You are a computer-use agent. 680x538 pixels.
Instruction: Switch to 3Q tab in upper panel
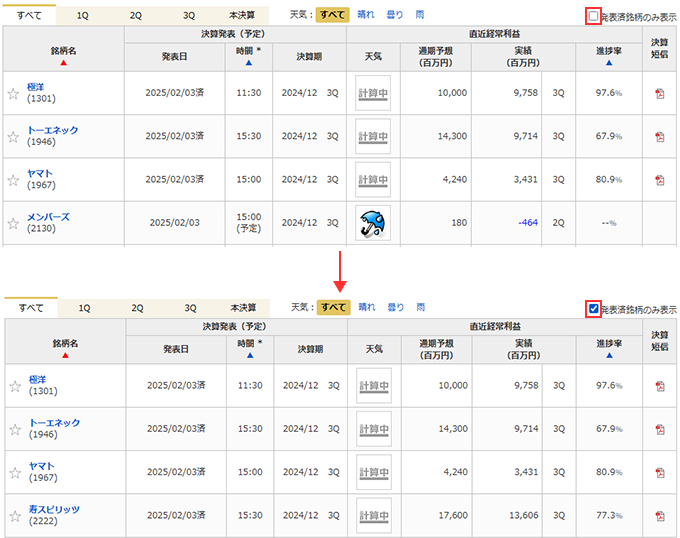click(x=189, y=16)
